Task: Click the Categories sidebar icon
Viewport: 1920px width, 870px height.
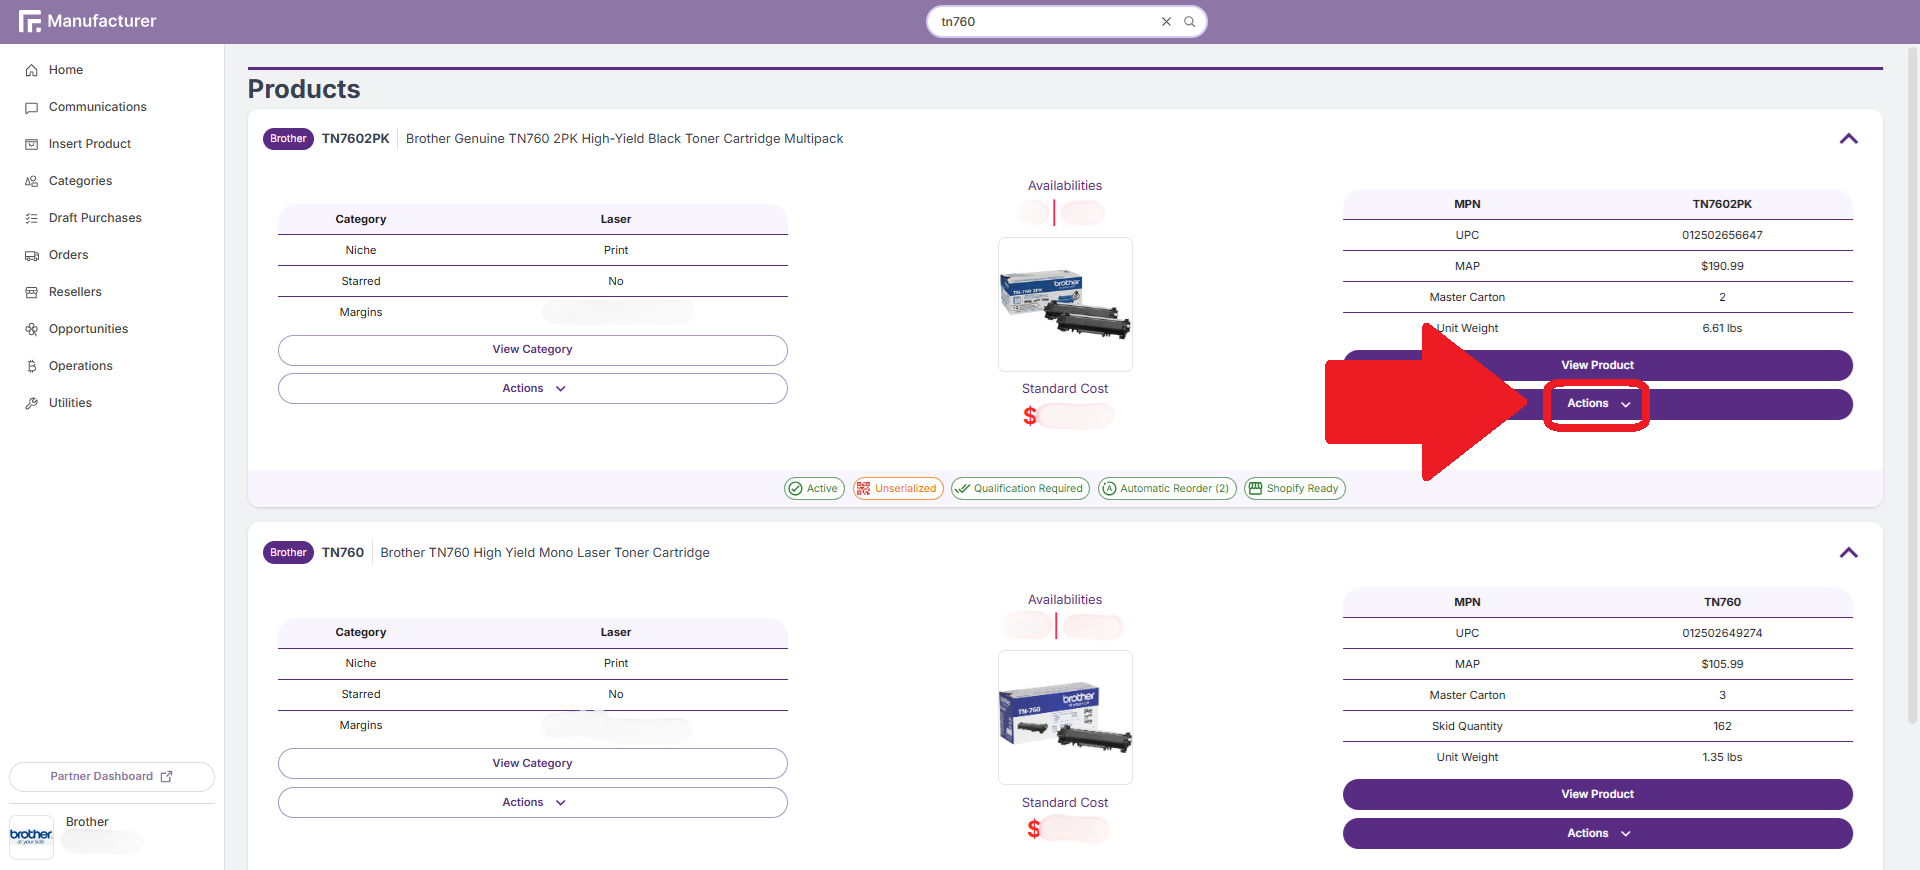Action: [32, 181]
